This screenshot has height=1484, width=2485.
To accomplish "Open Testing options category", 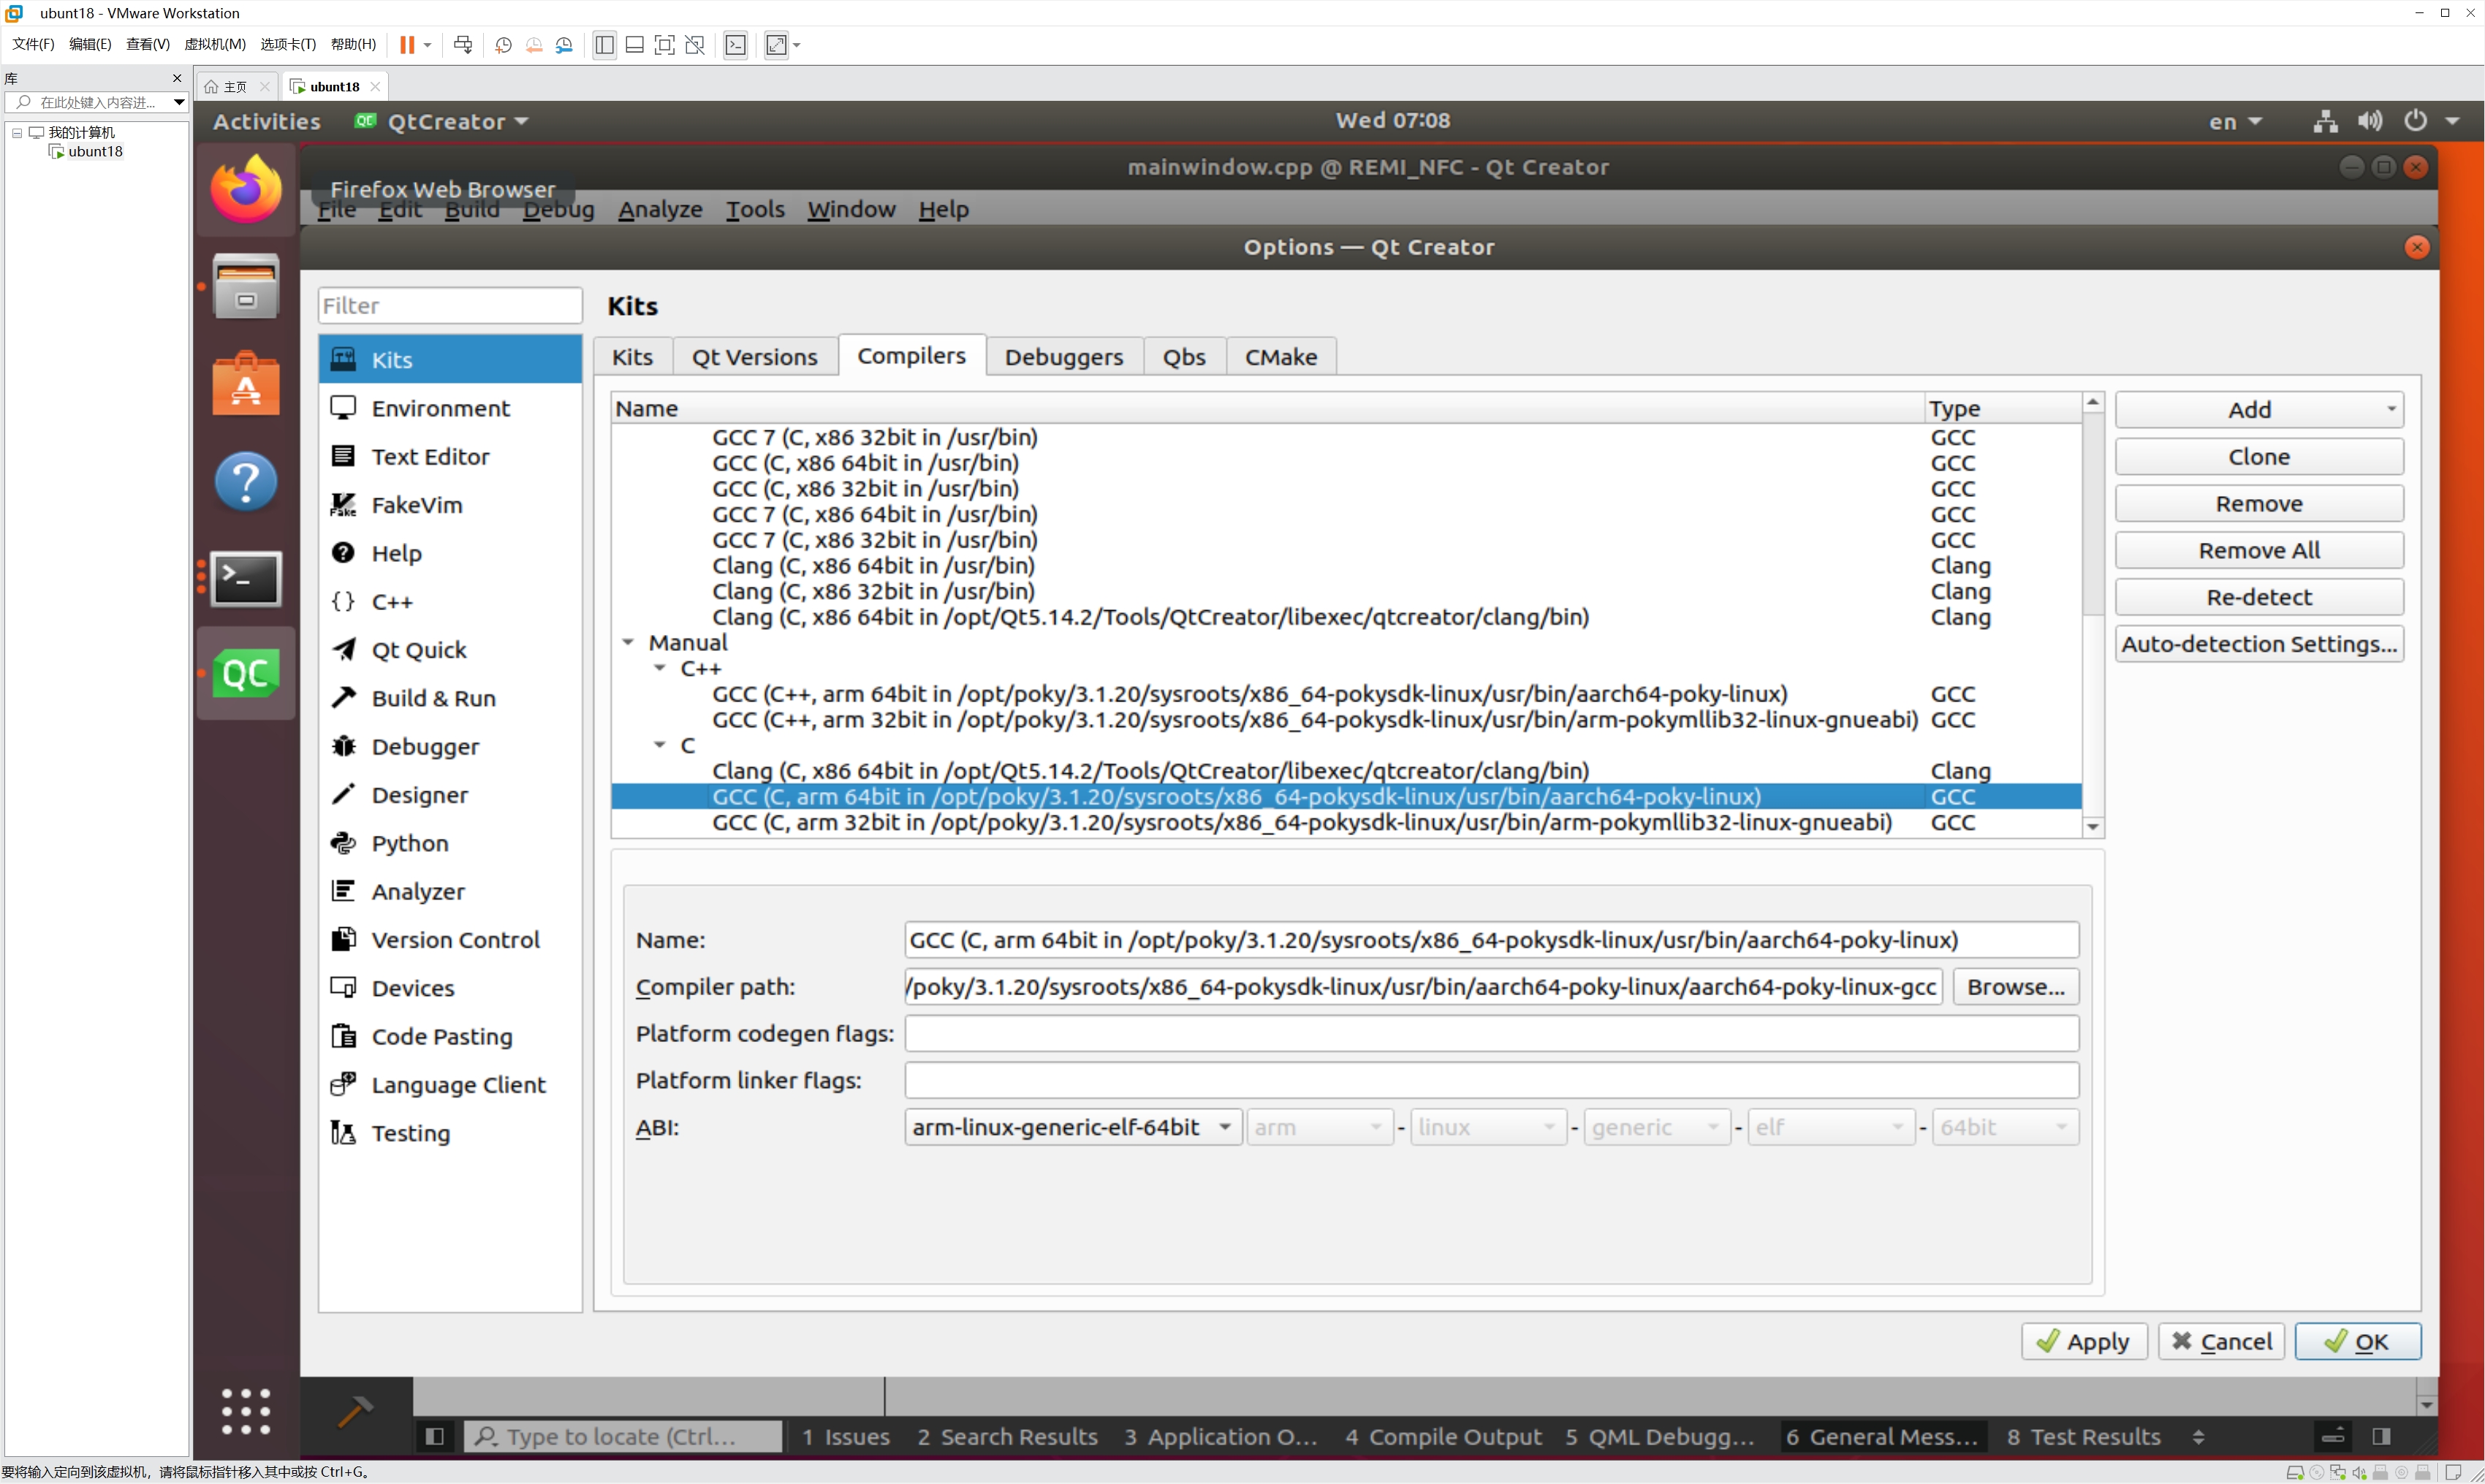I will (x=450, y=1133).
